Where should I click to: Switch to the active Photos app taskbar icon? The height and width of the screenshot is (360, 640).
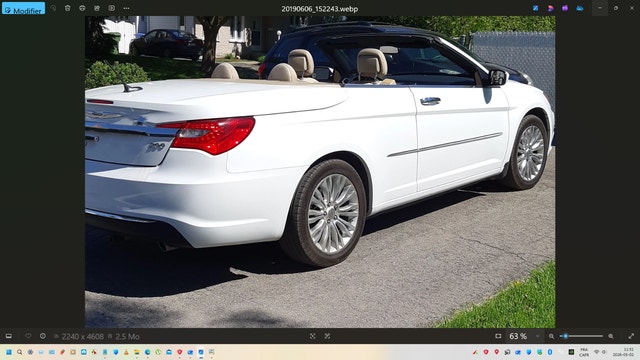pyautogui.click(x=201, y=352)
